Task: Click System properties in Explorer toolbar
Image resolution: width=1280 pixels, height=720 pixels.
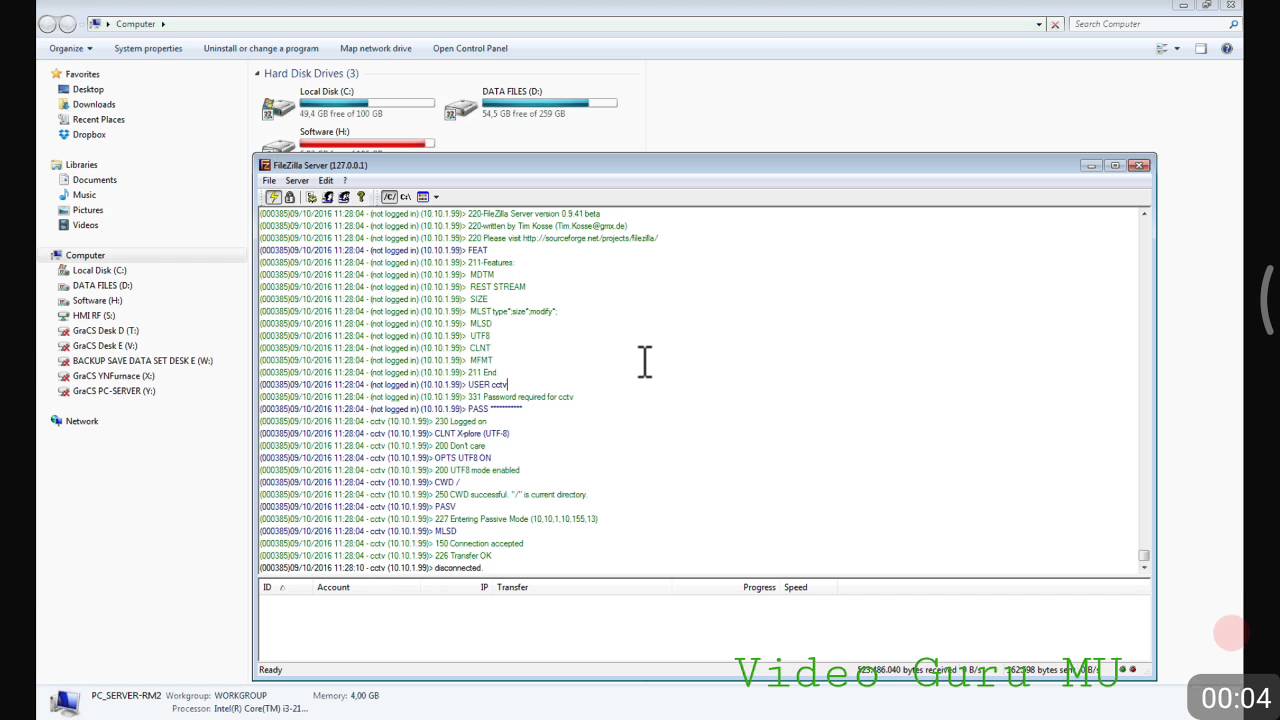Action: click(x=148, y=48)
